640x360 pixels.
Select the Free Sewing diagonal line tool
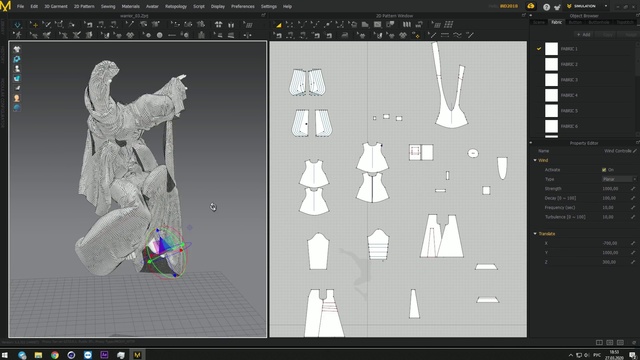click(x=433, y=36)
